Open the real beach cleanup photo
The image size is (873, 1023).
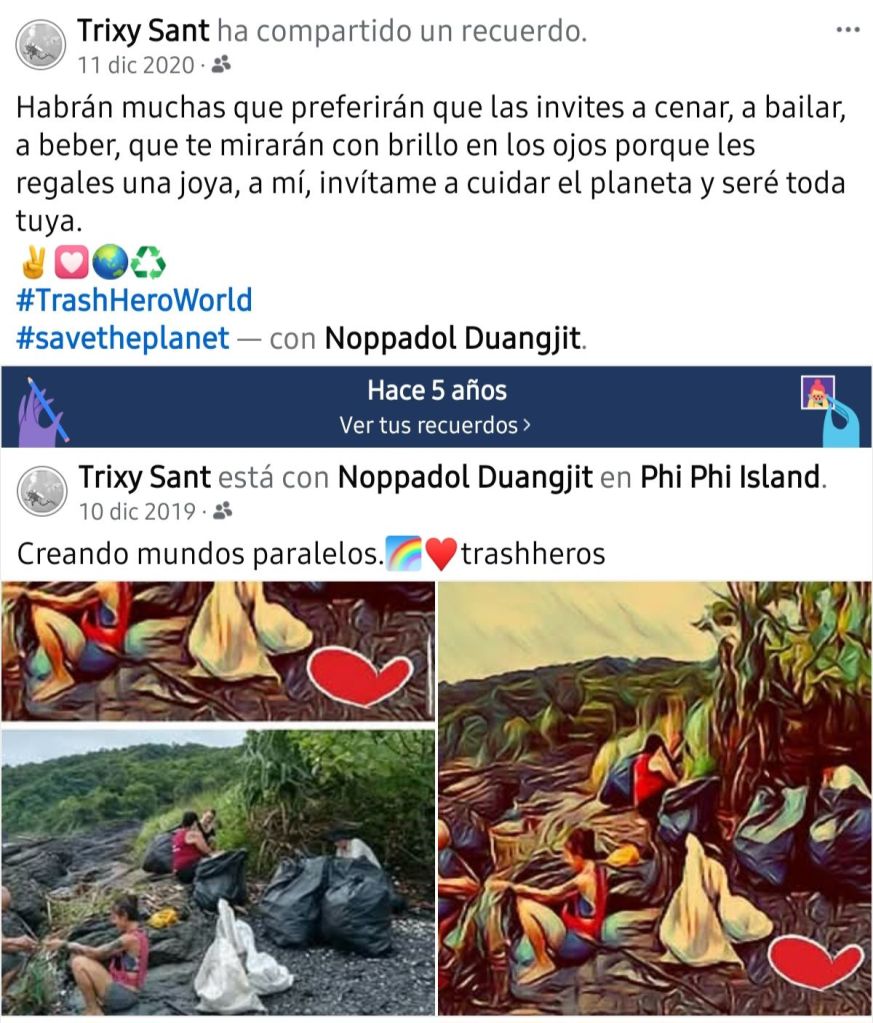[218, 872]
